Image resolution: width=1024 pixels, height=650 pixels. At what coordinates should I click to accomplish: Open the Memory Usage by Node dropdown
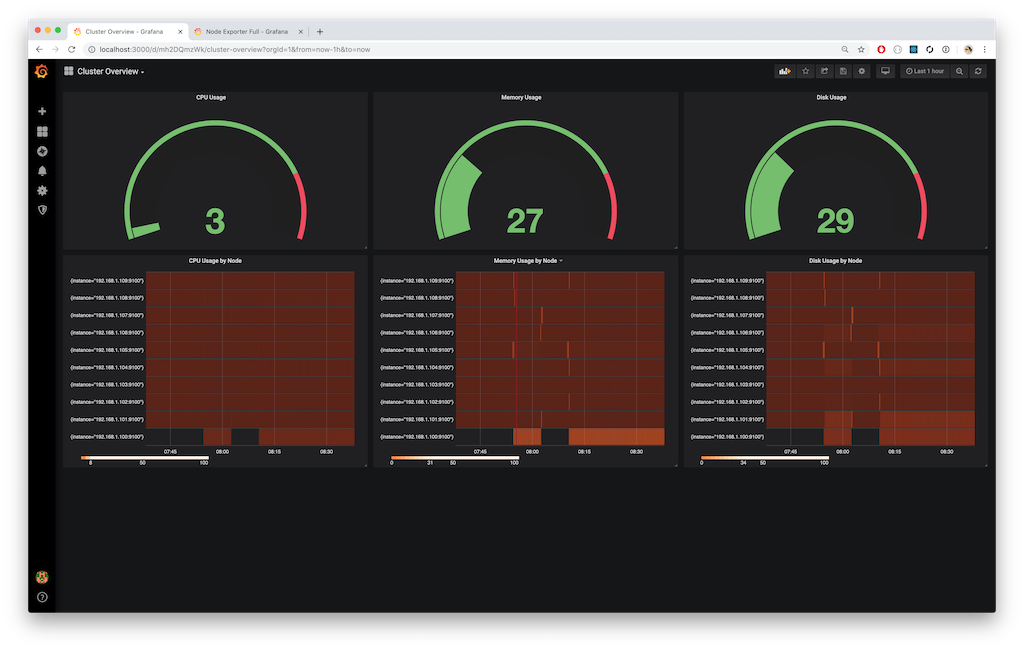pyautogui.click(x=528, y=261)
